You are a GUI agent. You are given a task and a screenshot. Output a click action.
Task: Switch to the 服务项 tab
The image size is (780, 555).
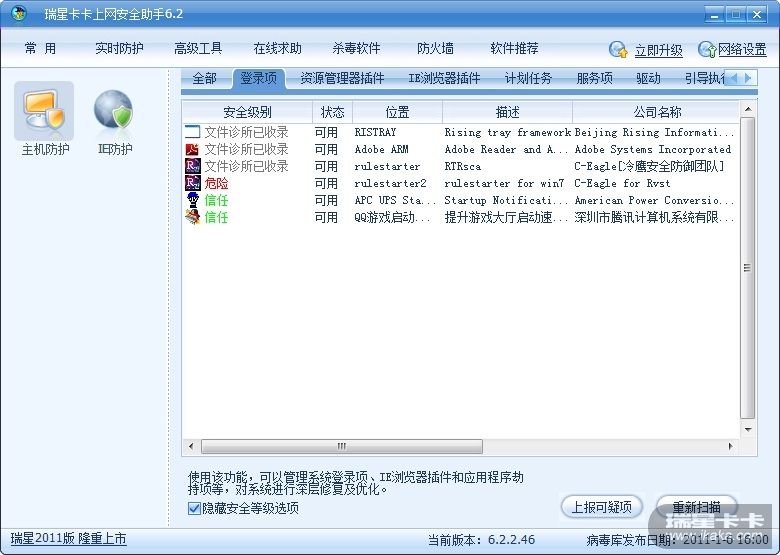point(594,79)
